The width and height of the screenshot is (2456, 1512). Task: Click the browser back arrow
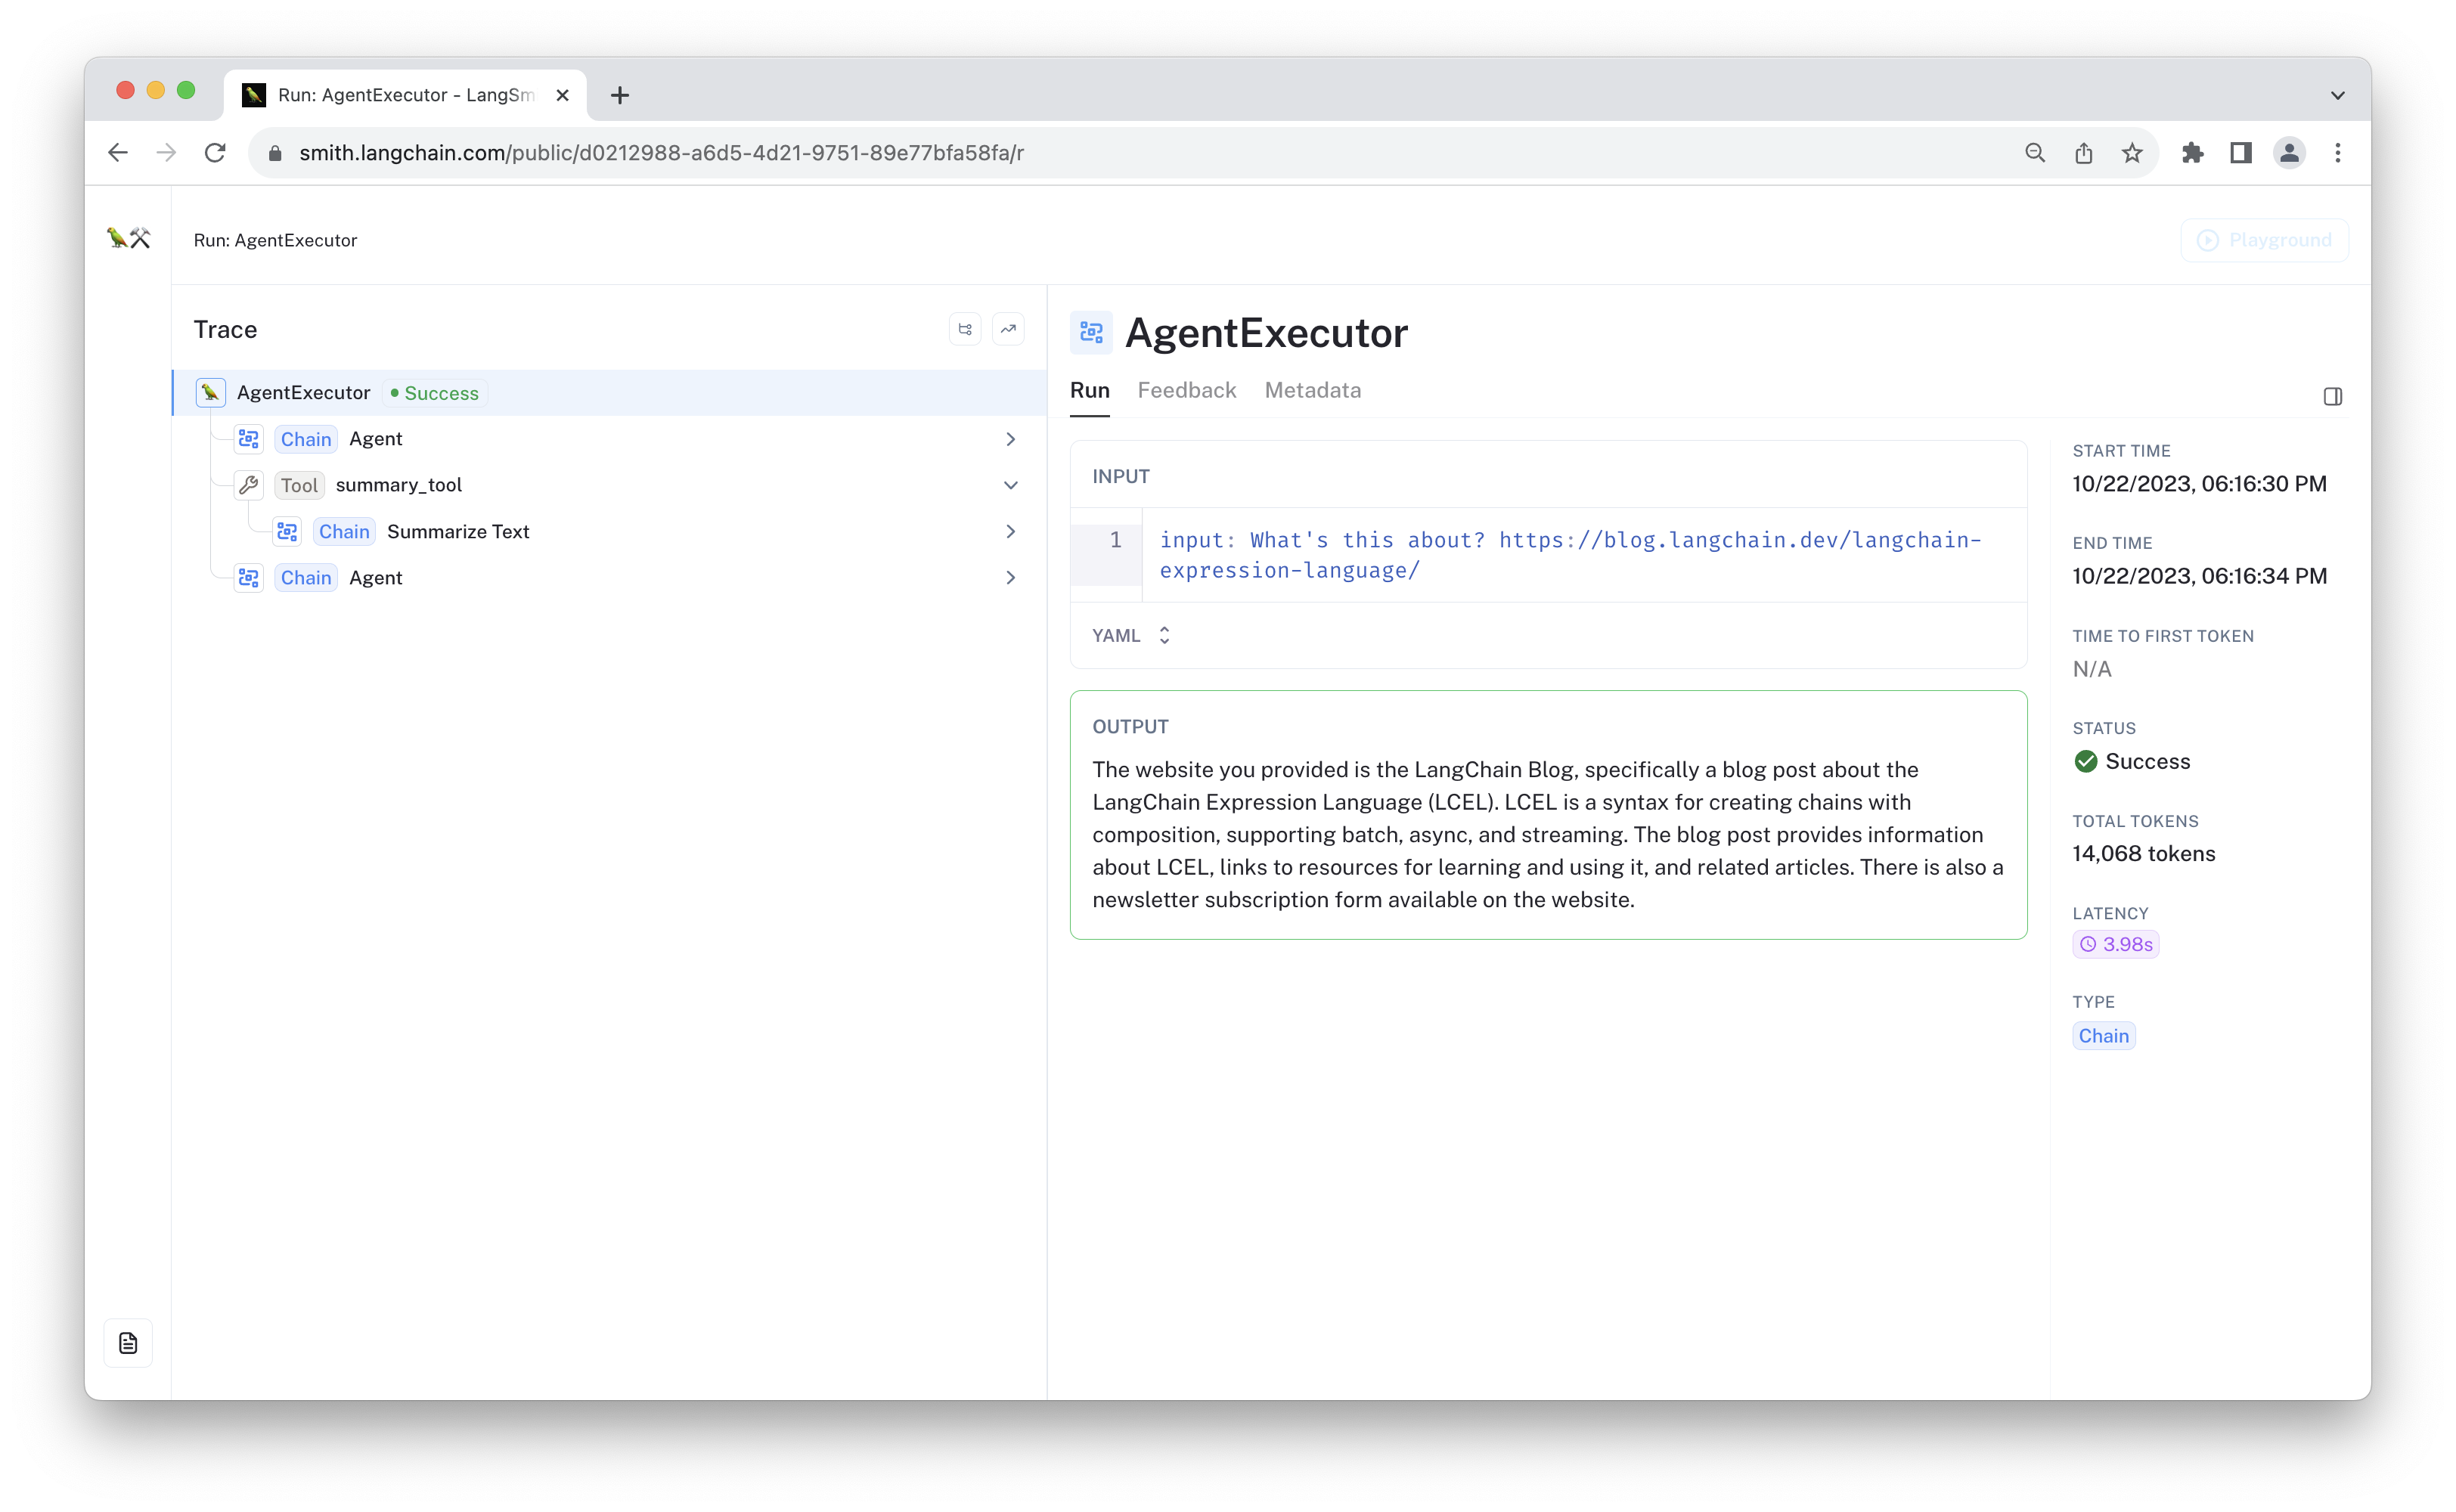click(118, 153)
